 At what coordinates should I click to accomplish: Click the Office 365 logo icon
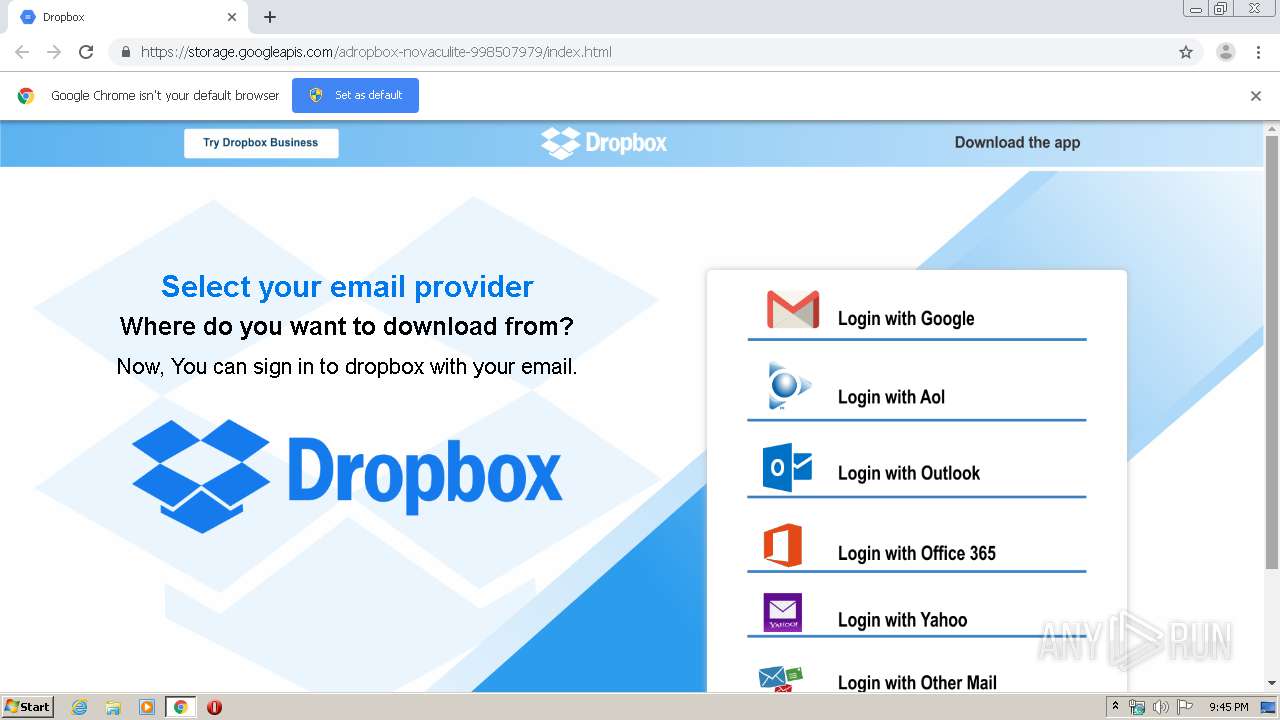pos(783,545)
